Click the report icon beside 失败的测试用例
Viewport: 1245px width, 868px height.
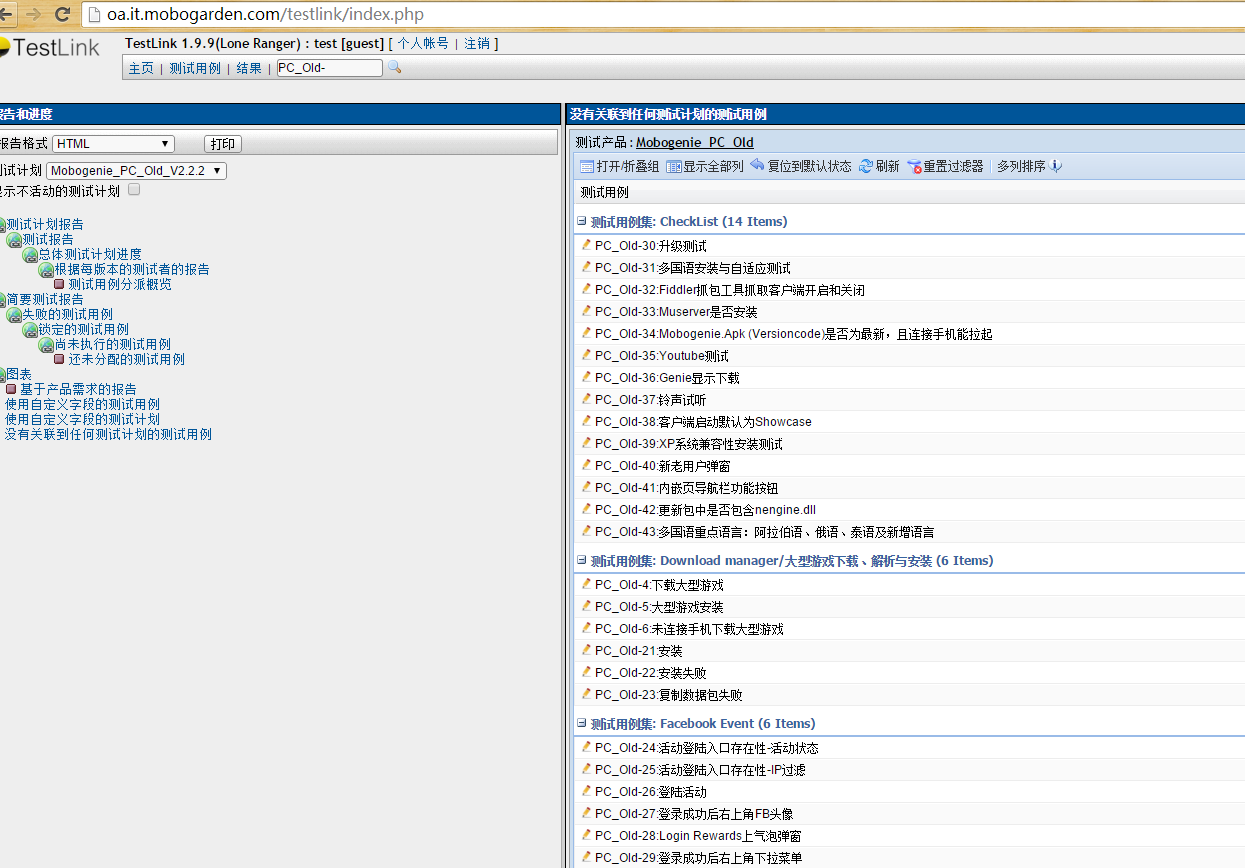click(14, 315)
